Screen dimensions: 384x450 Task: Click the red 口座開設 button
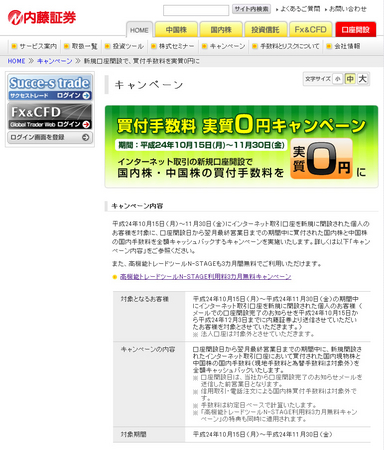[356, 30]
